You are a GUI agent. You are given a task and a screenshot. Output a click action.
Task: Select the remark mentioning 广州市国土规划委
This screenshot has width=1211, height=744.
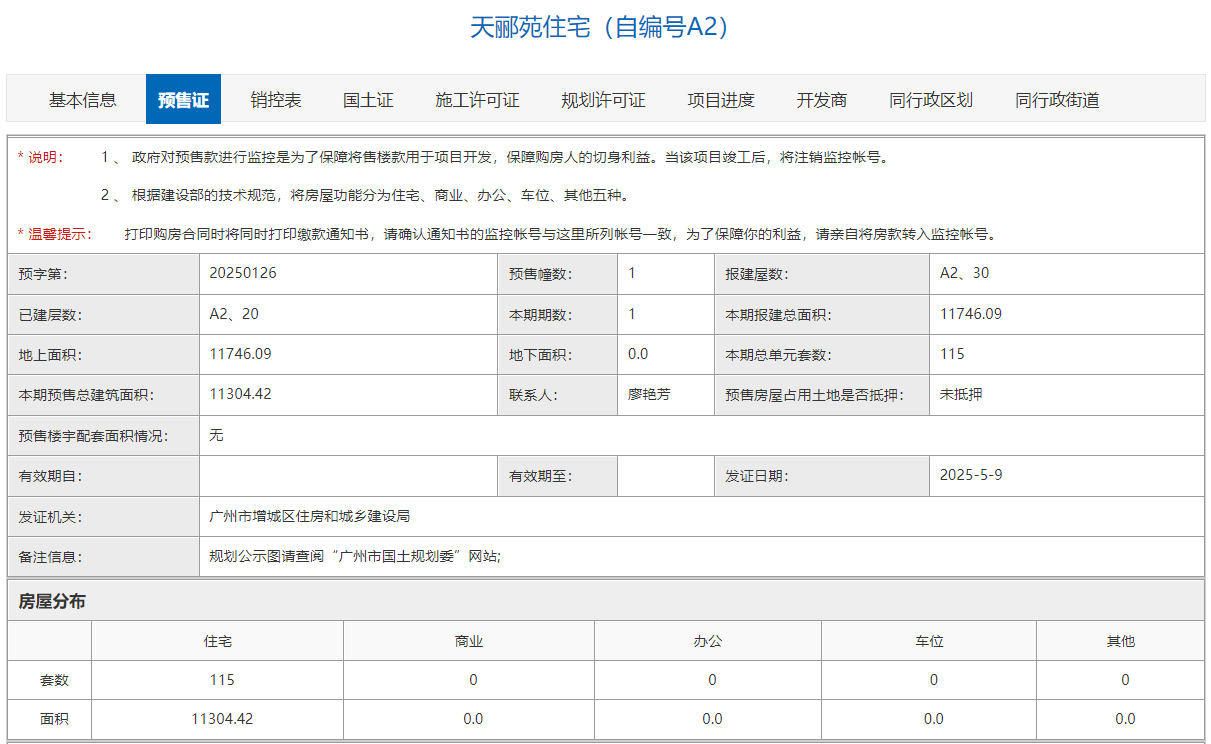(x=355, y=556)
